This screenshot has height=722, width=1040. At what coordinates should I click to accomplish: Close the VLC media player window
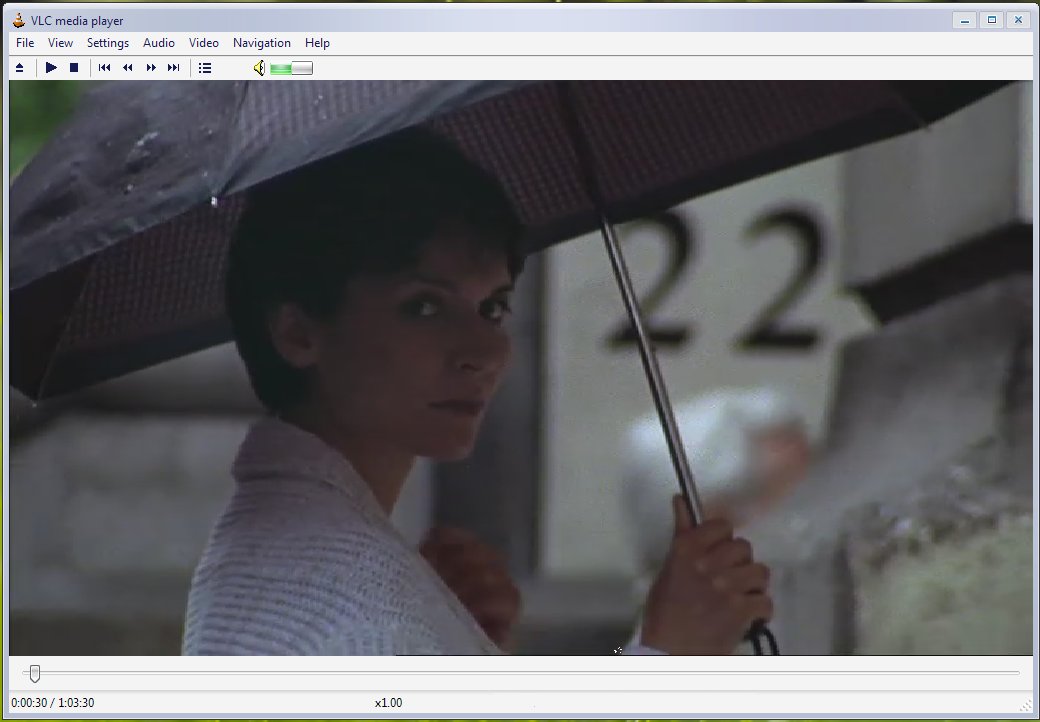1018,21
